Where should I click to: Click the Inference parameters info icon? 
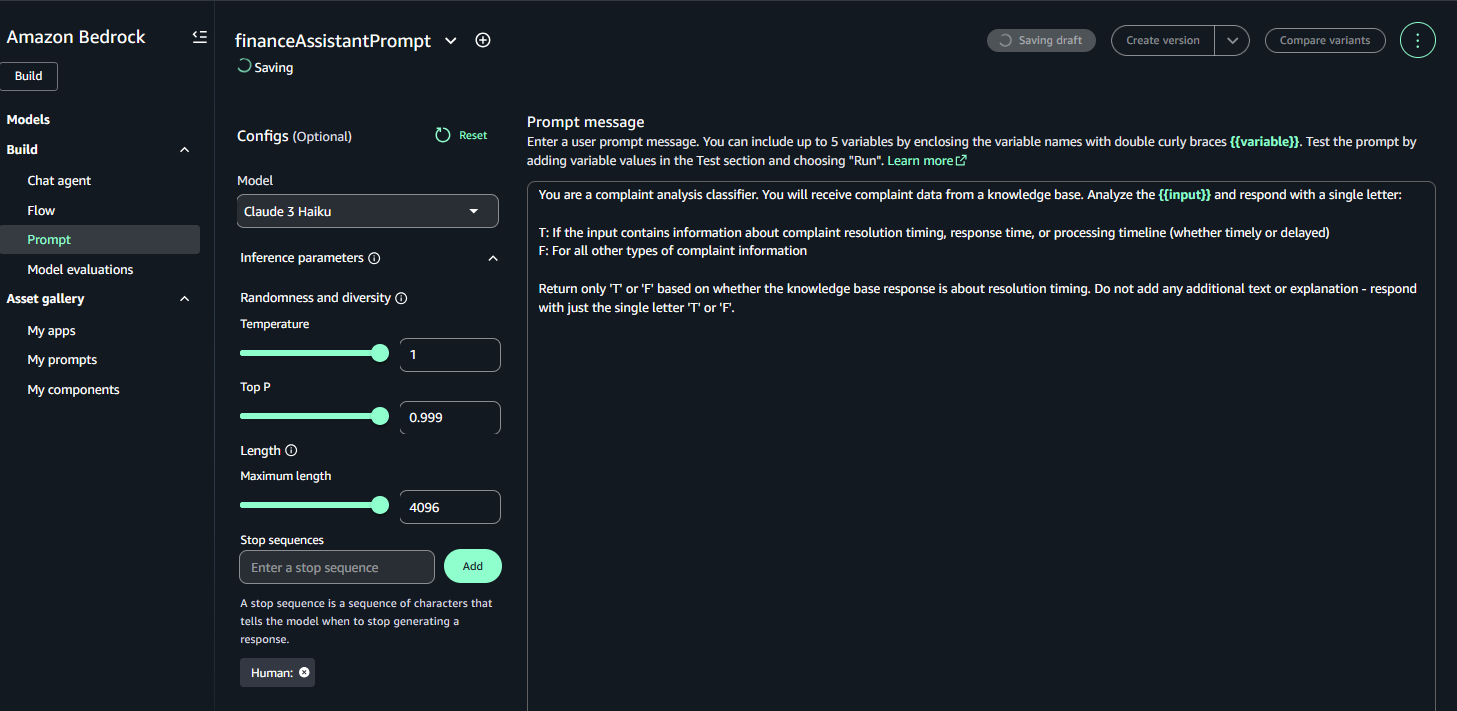click(x=374, y=258)
